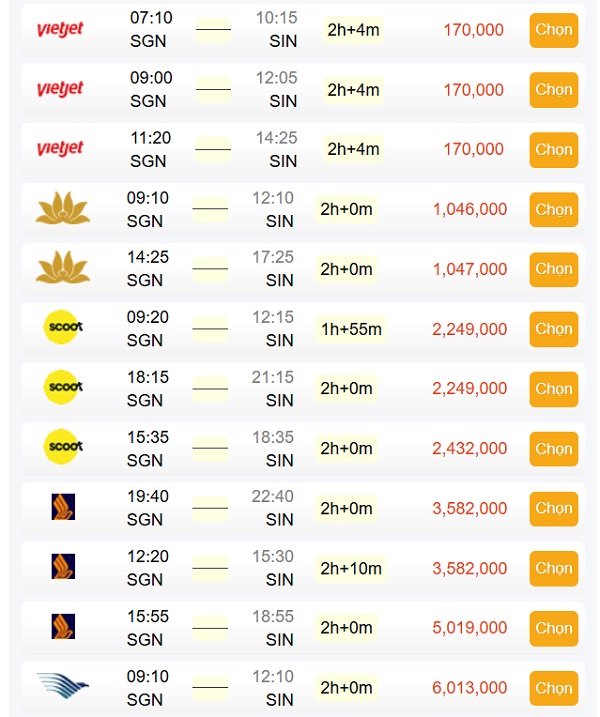Click the Vietnam Airlines lotus logo on the 09:10 flight

63,208
